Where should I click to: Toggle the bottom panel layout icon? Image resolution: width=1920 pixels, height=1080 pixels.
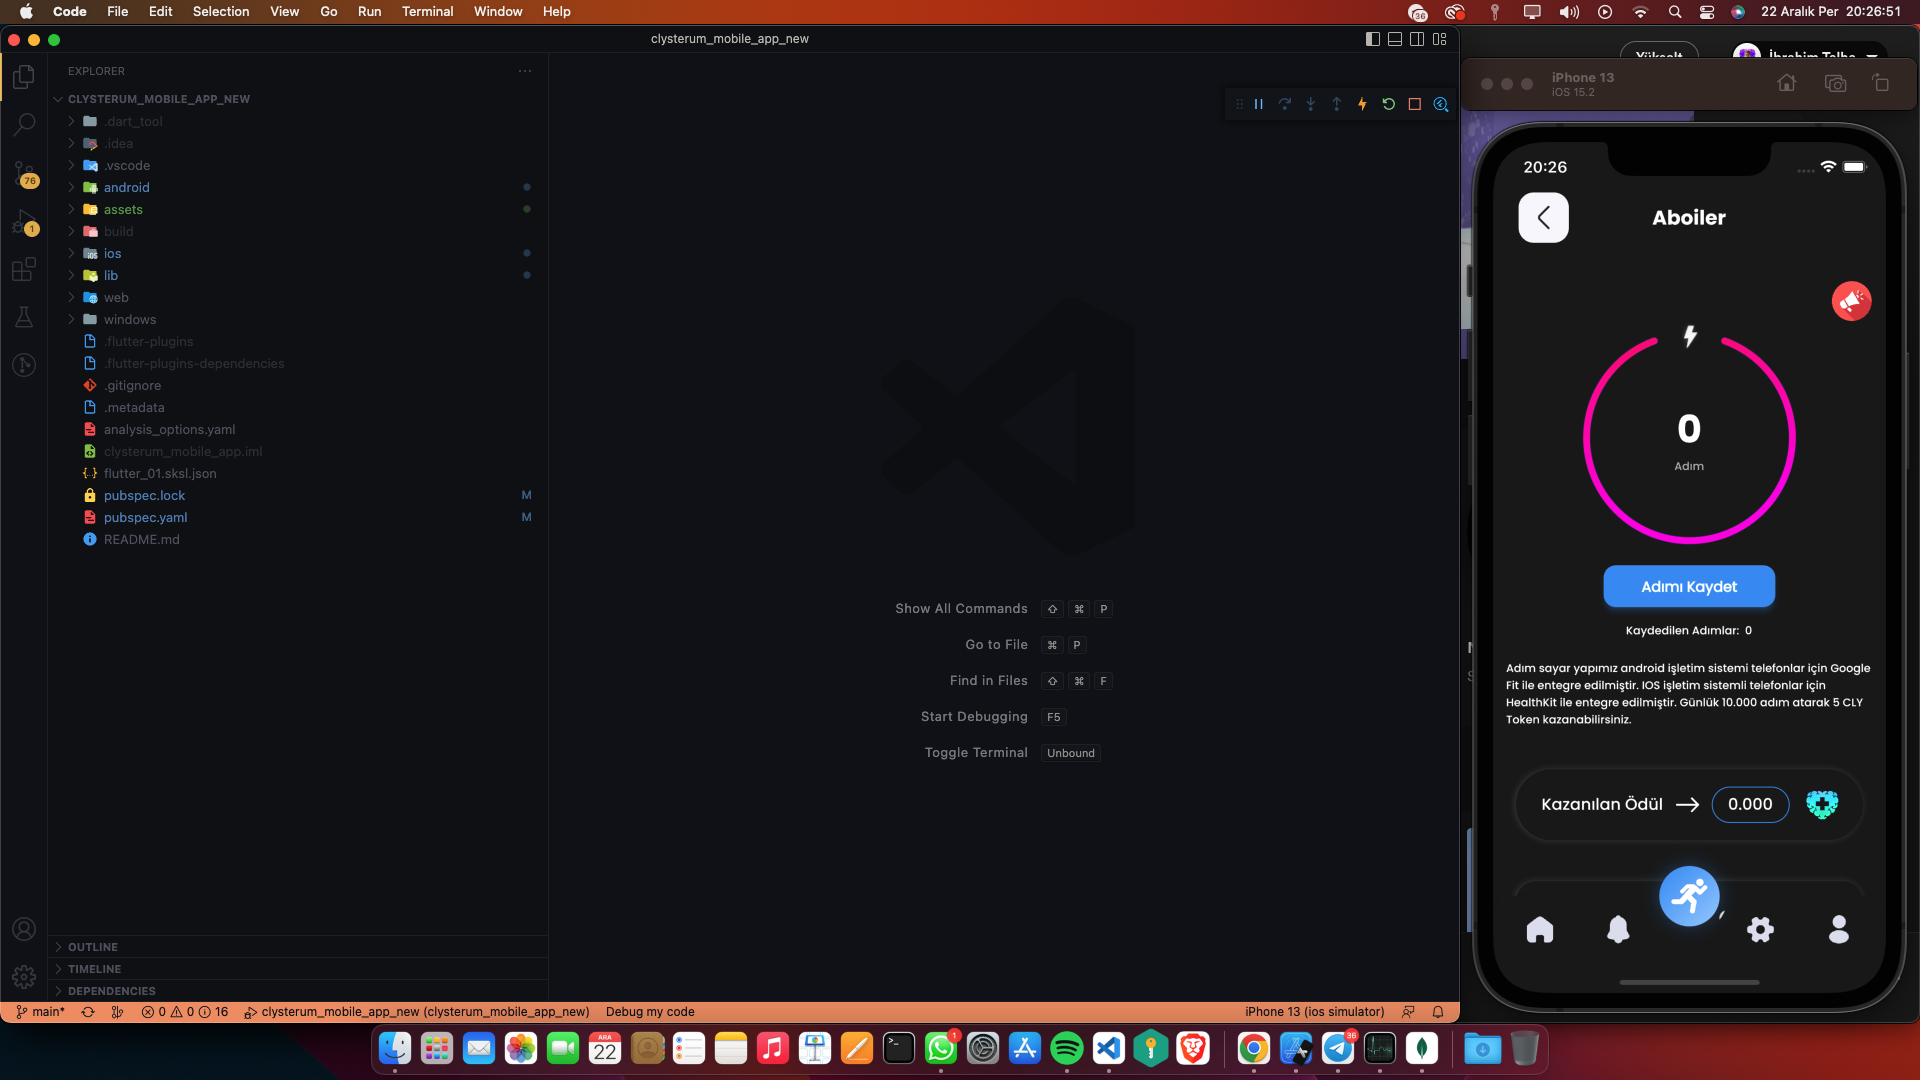(x=1395, y=39)
